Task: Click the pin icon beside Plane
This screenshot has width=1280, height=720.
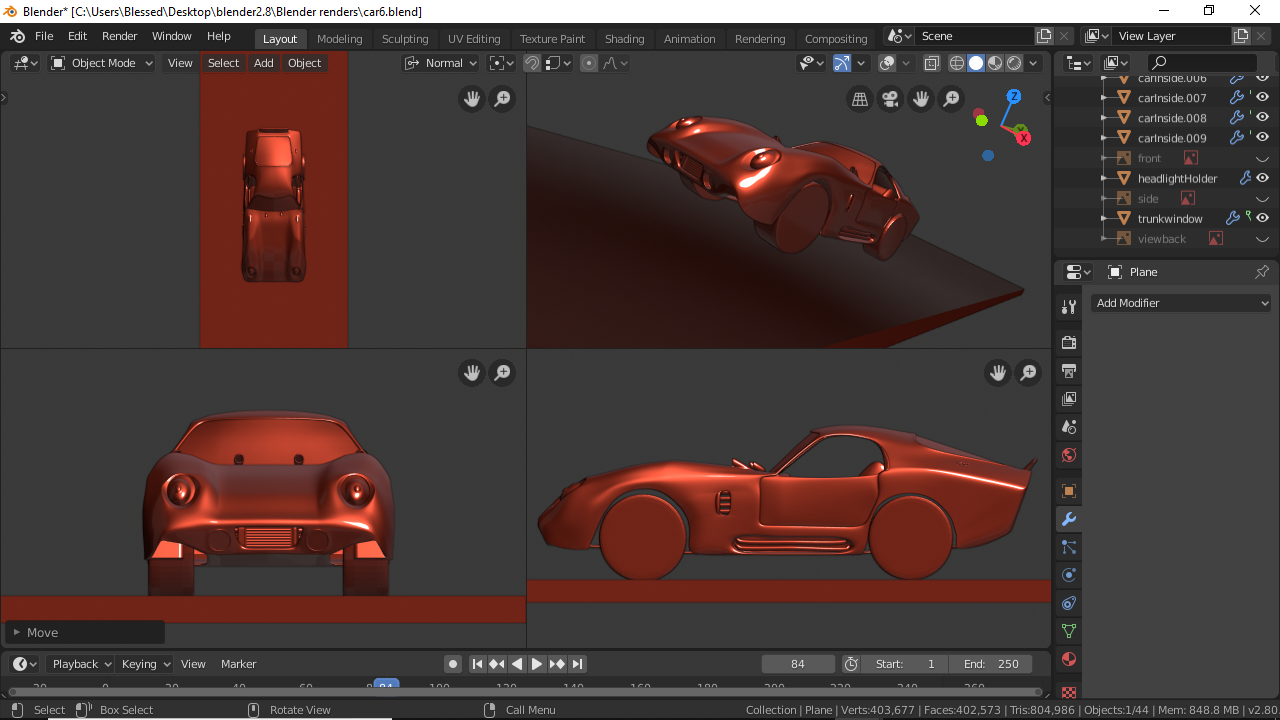Action: 1261,272
